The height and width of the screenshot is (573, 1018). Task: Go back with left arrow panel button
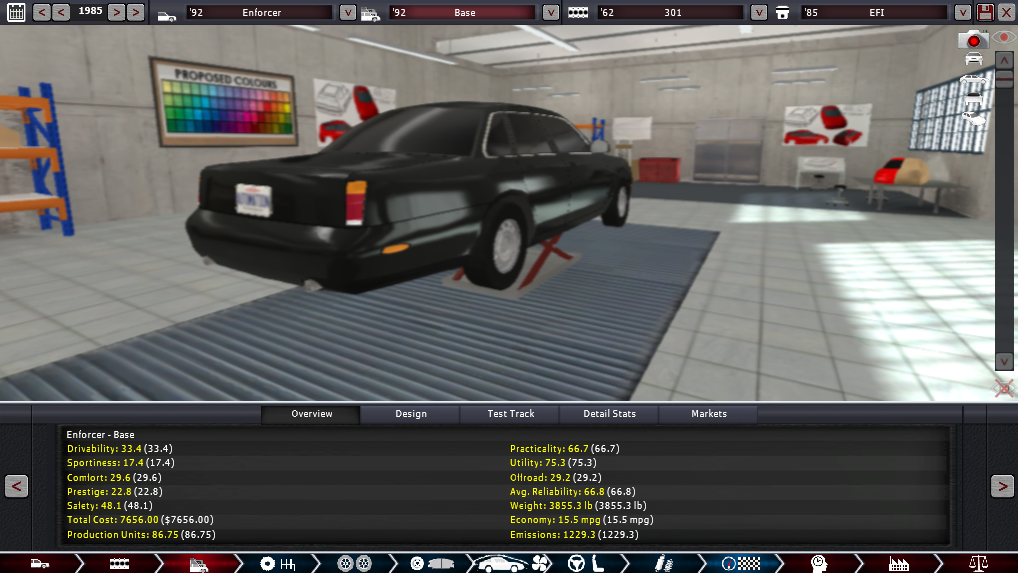coord(16,486)
